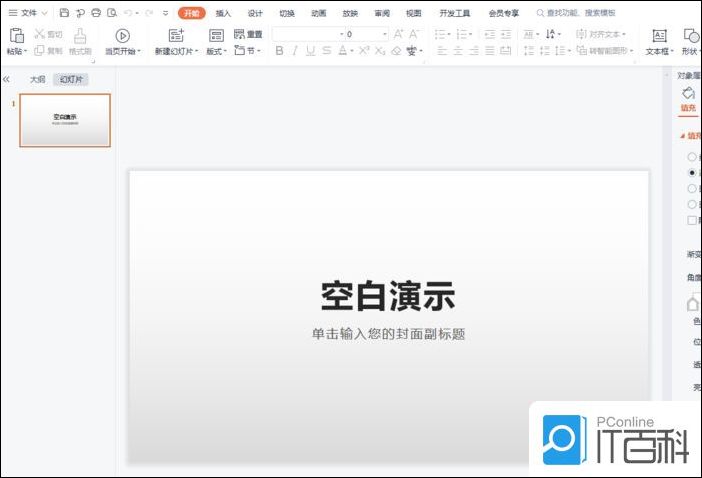Image resolution: width=702 pixels, height=478 pixels.
Task: Open the Developer Tools (开发工具) tab
Action: pos(454,13)
